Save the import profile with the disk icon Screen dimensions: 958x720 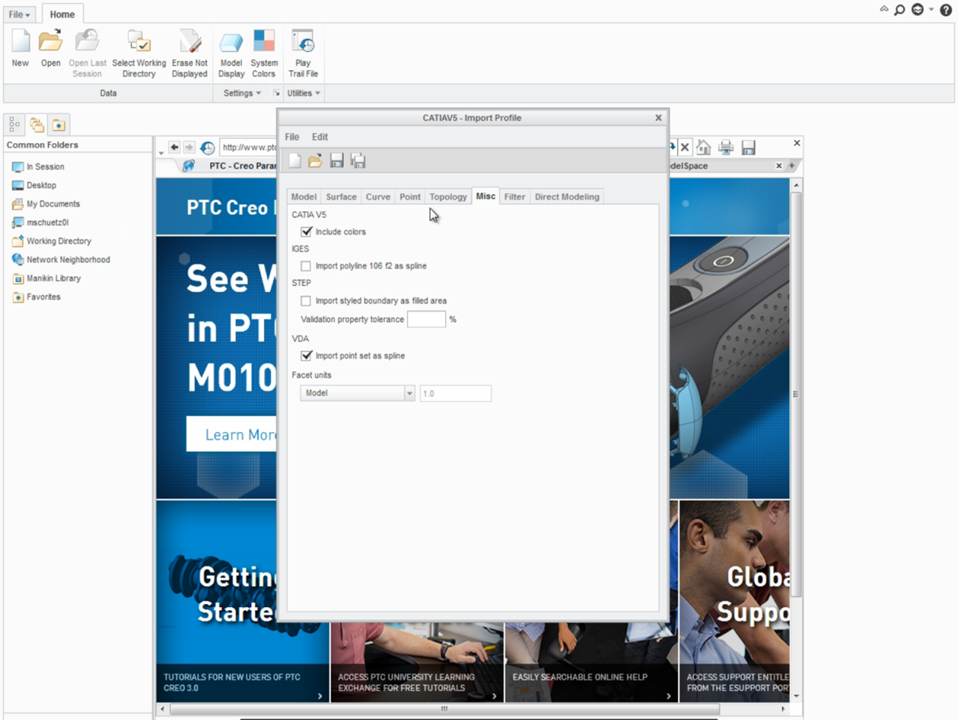(337, 161)
